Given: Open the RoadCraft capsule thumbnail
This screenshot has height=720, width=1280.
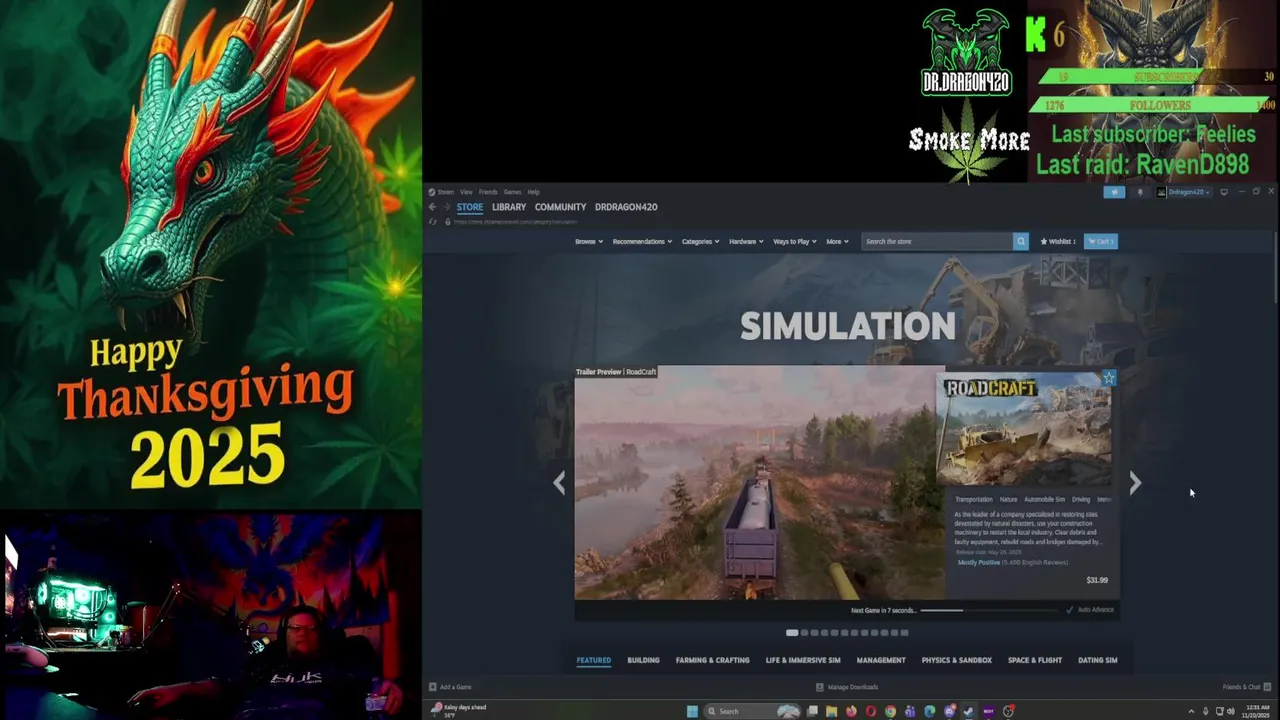Looking at the screenshot, I should pyautogui.click(x=1023, y=429).
